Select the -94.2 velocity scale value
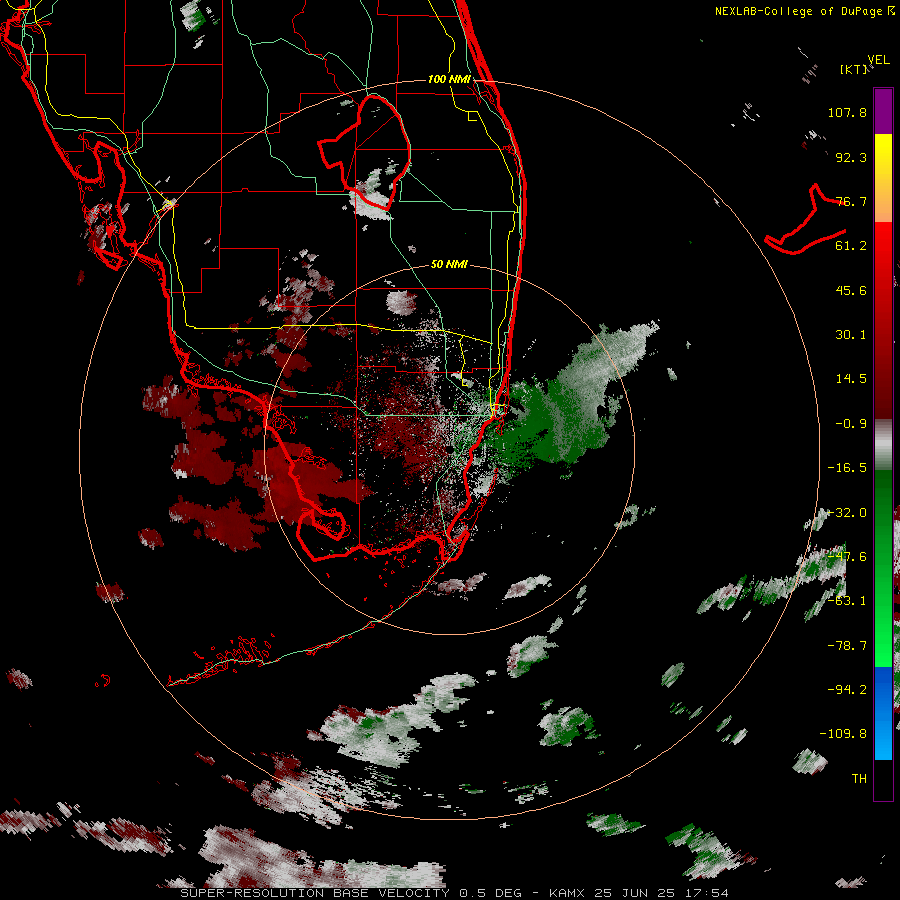The image size is (900, 900). [x=847, y=689]
